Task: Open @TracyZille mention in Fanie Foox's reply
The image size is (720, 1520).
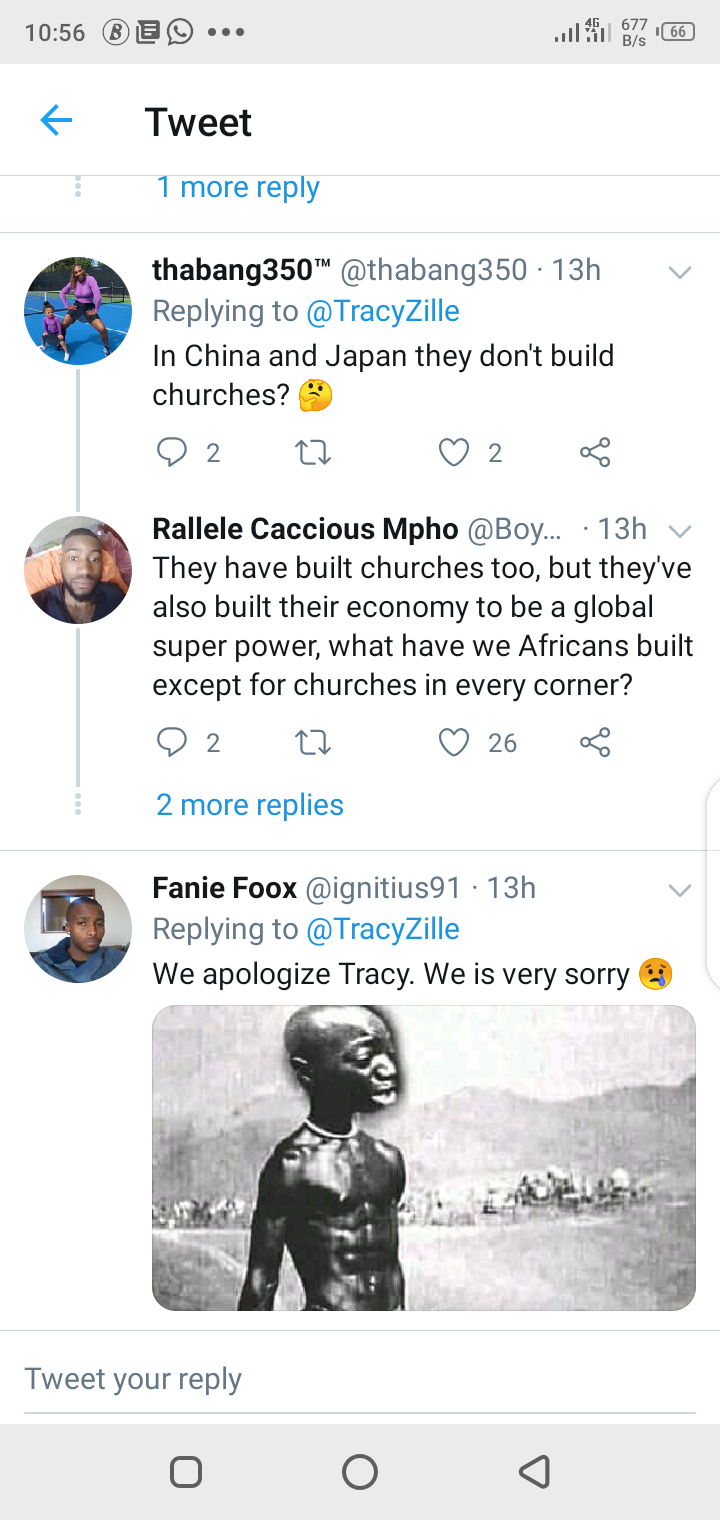Action: tap(382, 929)
